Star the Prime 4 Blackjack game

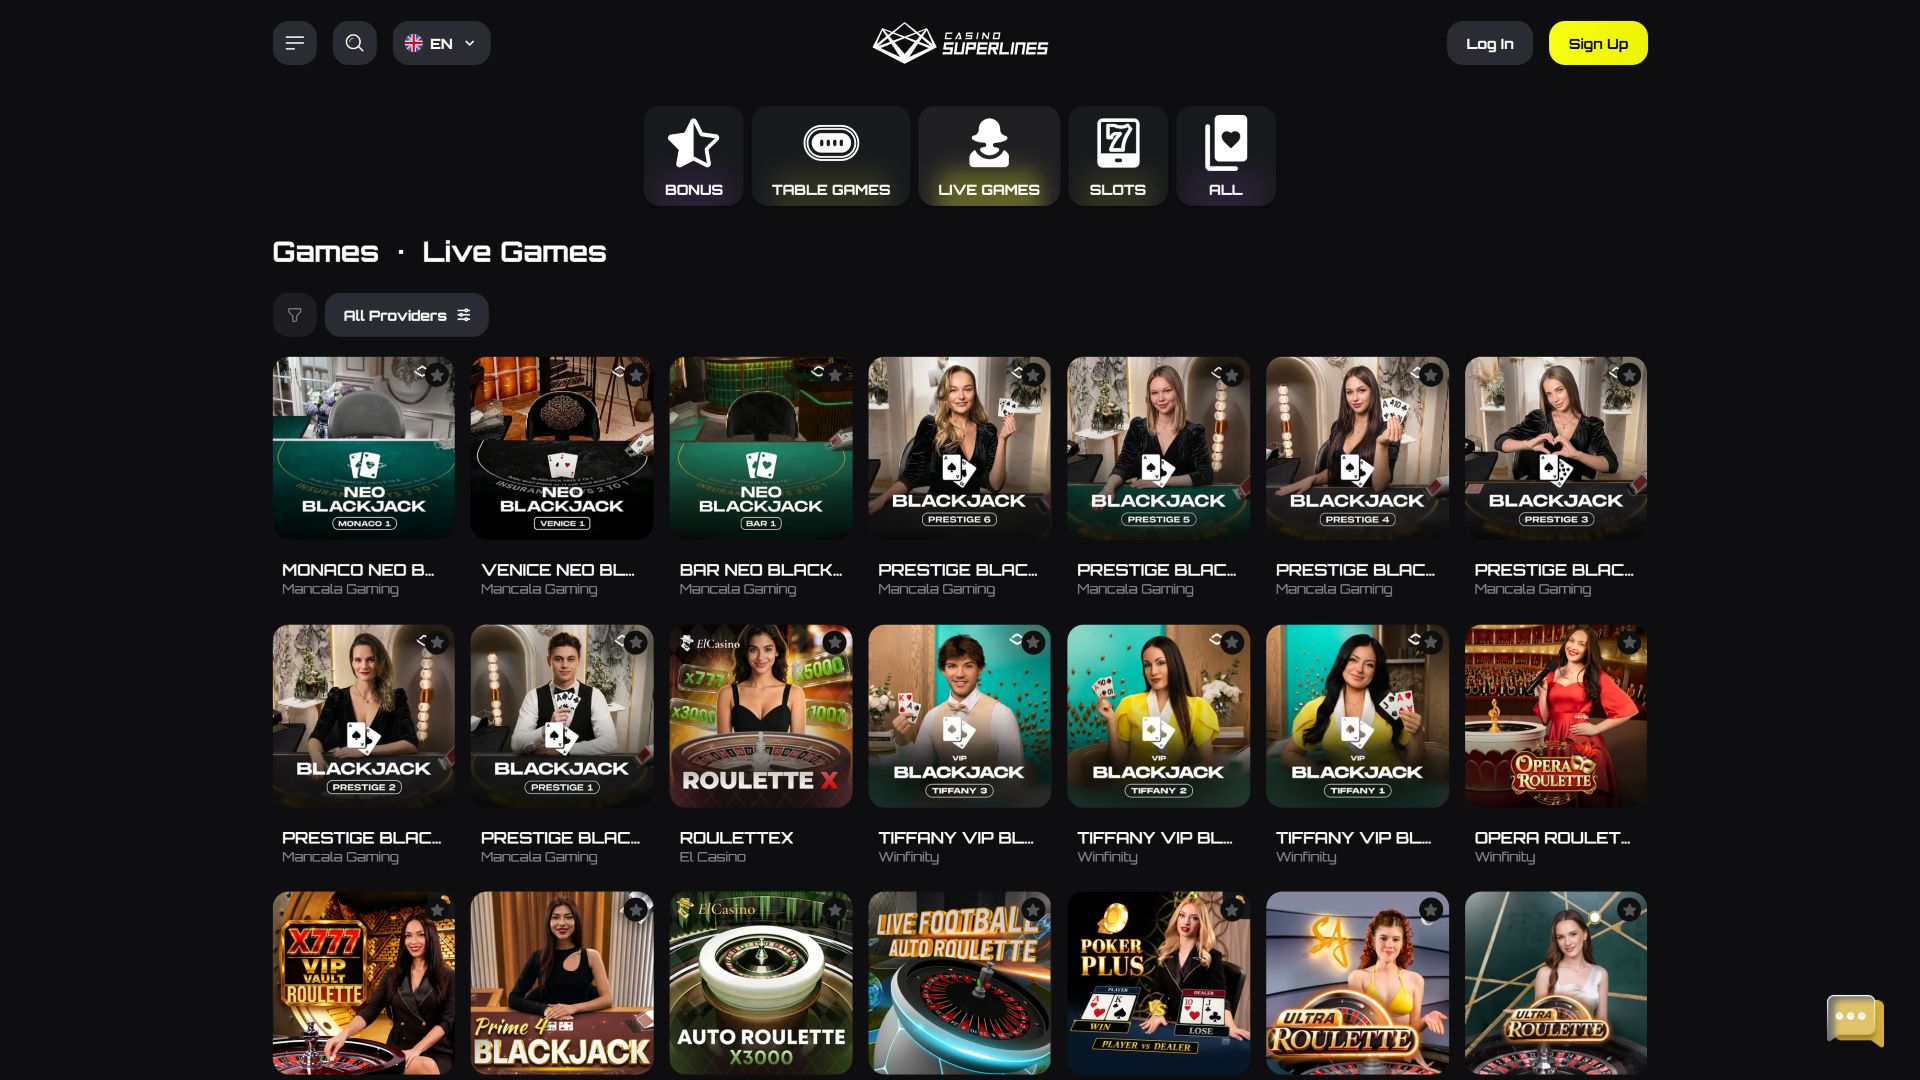tap(636, 909)
